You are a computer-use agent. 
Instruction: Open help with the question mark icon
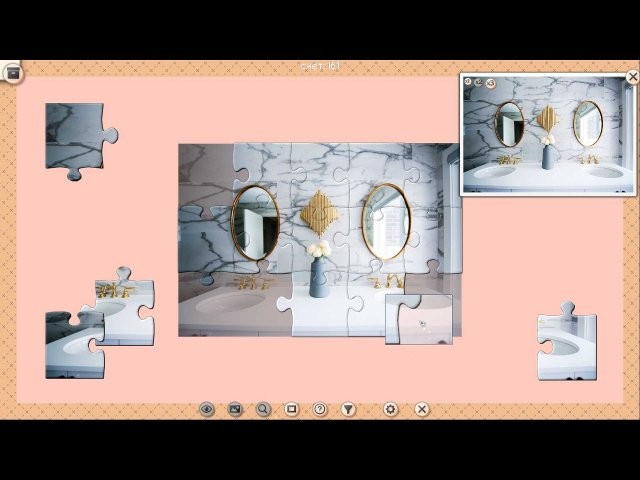319,409
